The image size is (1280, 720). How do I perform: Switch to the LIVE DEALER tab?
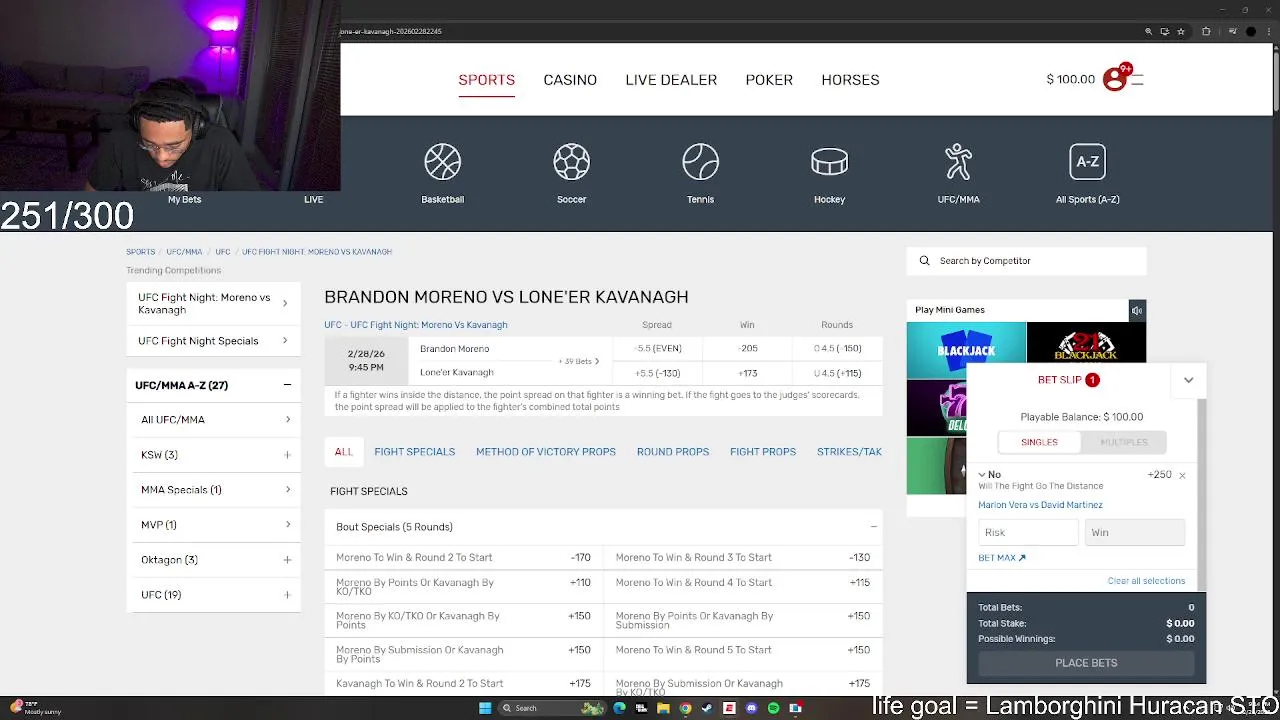coord(671,80)
